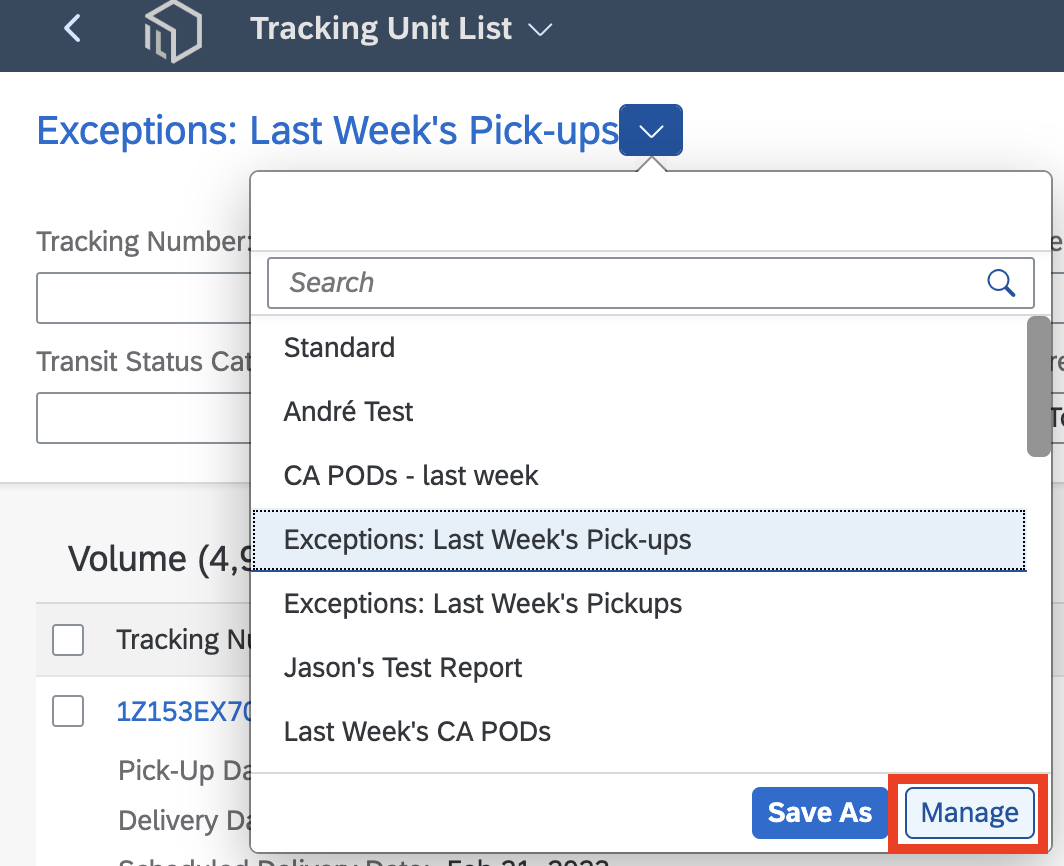The width and height of the screenshot is (1064, 866).
Task: Go back with the header back arrow
Action: [72, 29]
